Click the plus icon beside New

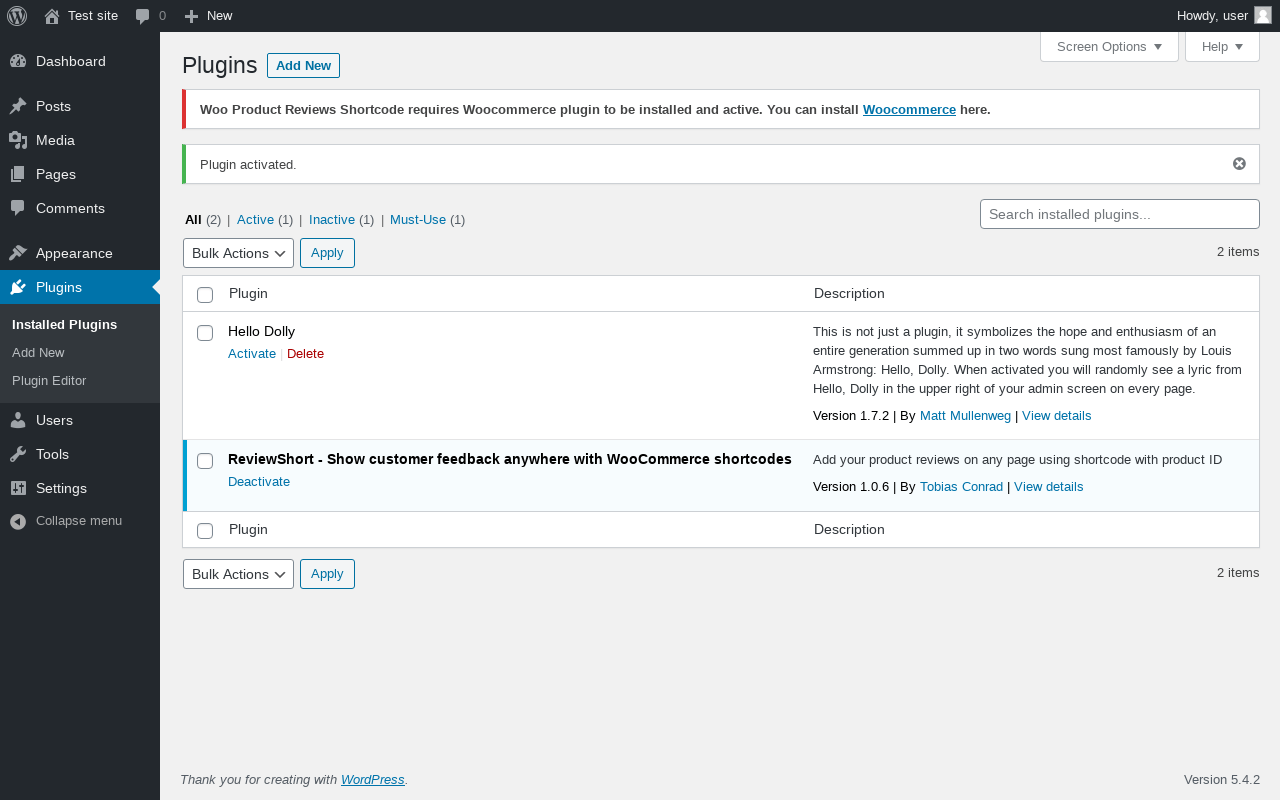(192, 16)
